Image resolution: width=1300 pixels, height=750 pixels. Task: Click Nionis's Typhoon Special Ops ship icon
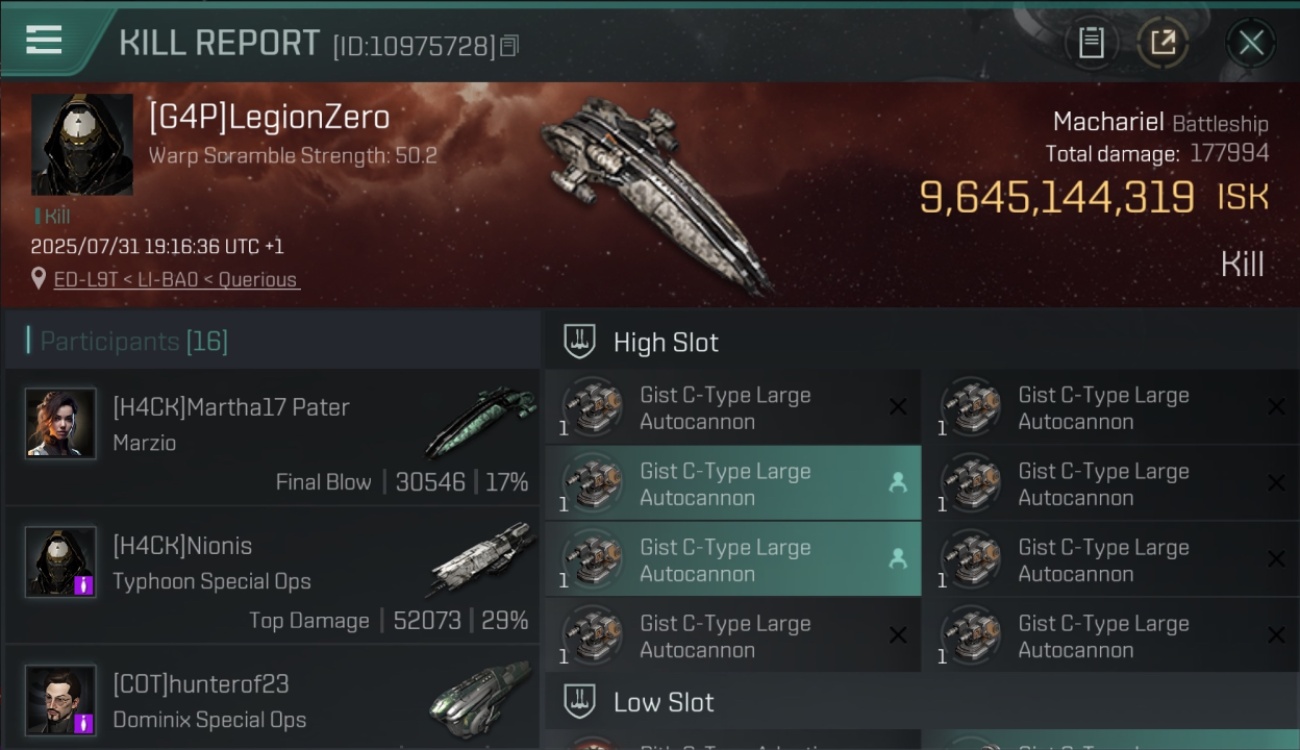pyautogui.click(x=482, y=559)
